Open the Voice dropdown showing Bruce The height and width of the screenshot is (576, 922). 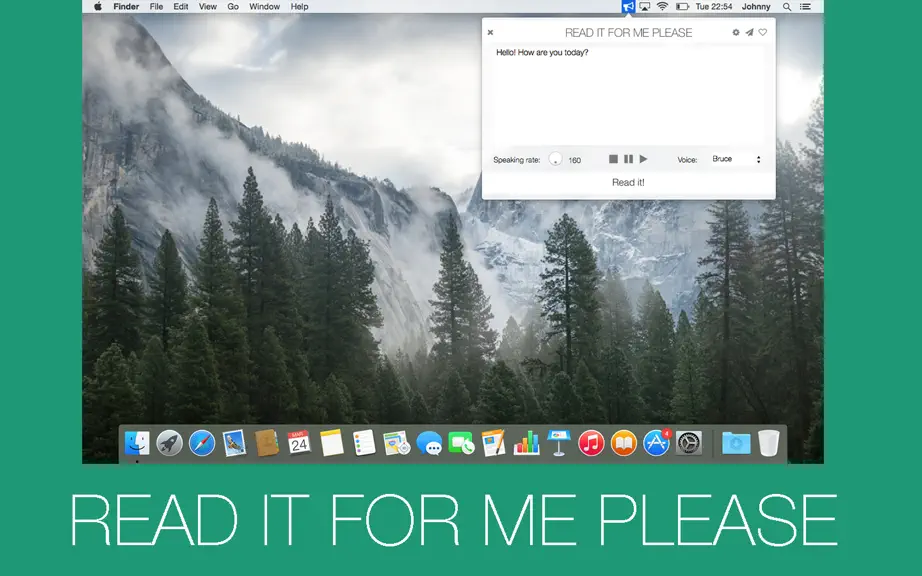(736, 159)
